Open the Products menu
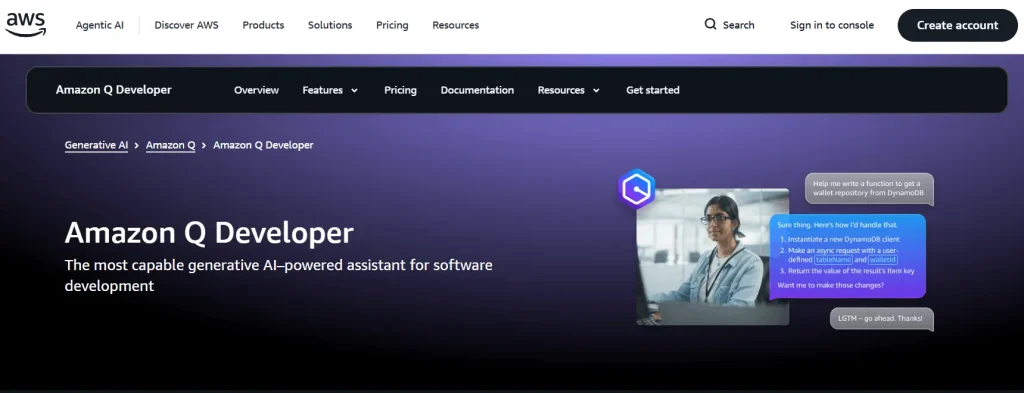The height and width of the screenshot is (393, 1024). click(x=263, y=25)
